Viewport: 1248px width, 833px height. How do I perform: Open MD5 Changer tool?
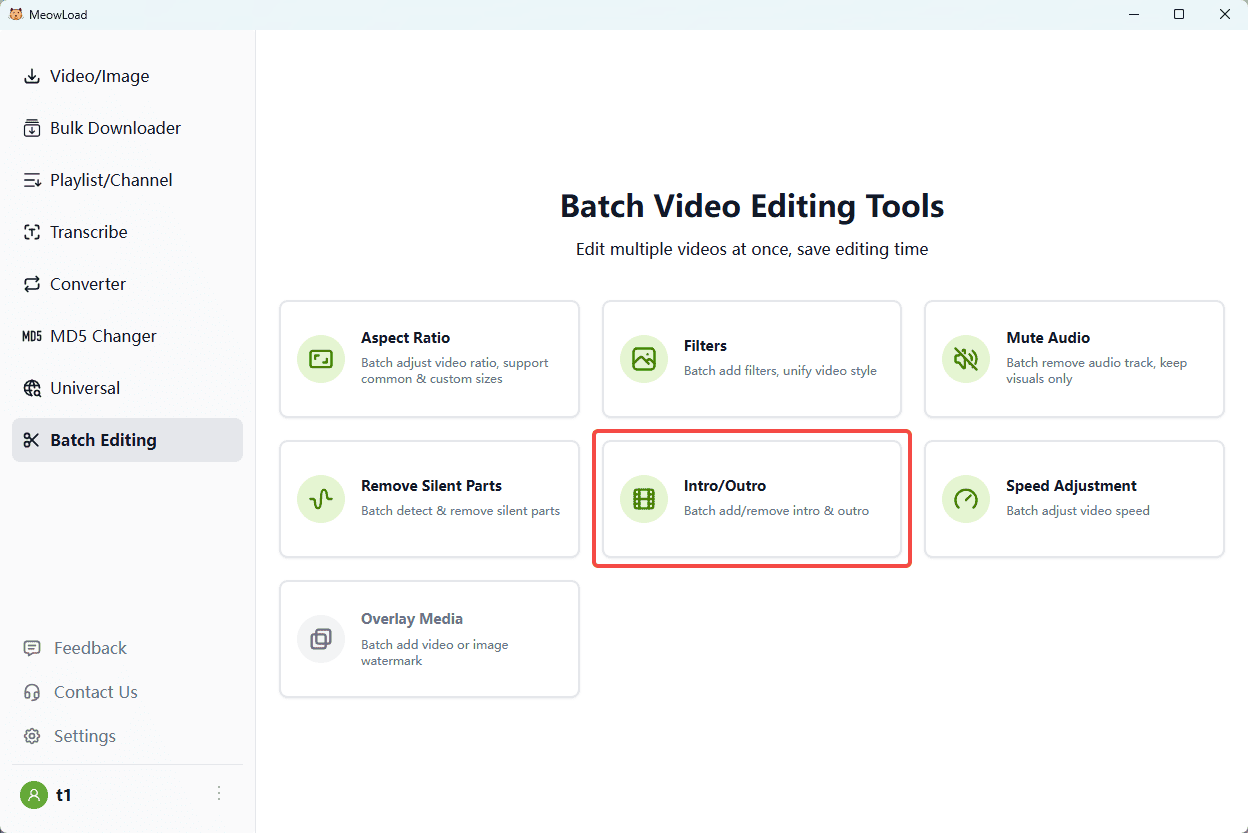click(103, 336)
